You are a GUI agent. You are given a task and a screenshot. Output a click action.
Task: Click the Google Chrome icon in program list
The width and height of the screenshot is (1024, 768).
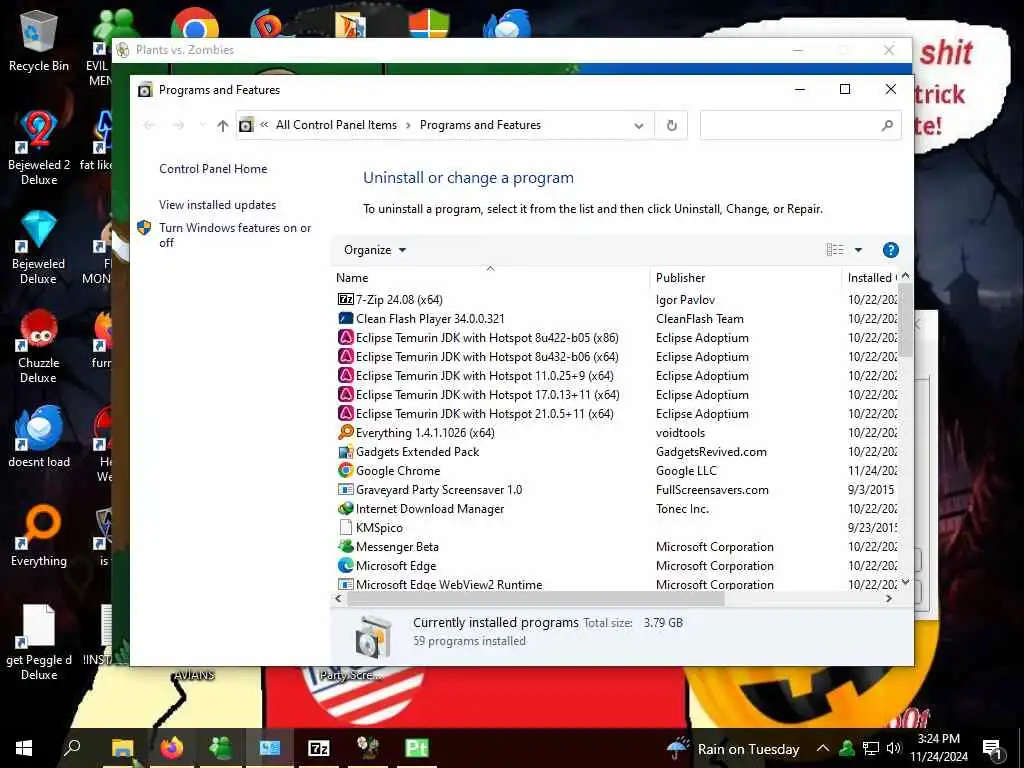tap(345, 470)
